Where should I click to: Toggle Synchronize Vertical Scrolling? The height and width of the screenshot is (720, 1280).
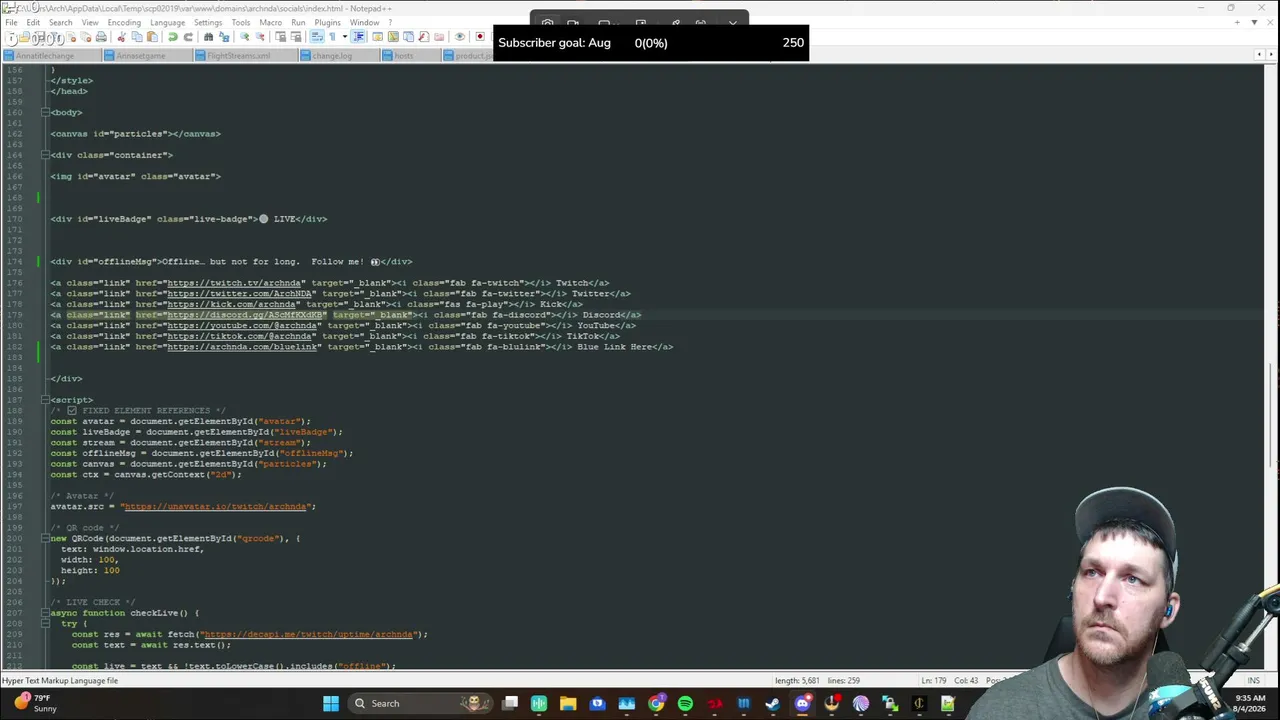tap(280, 37)
